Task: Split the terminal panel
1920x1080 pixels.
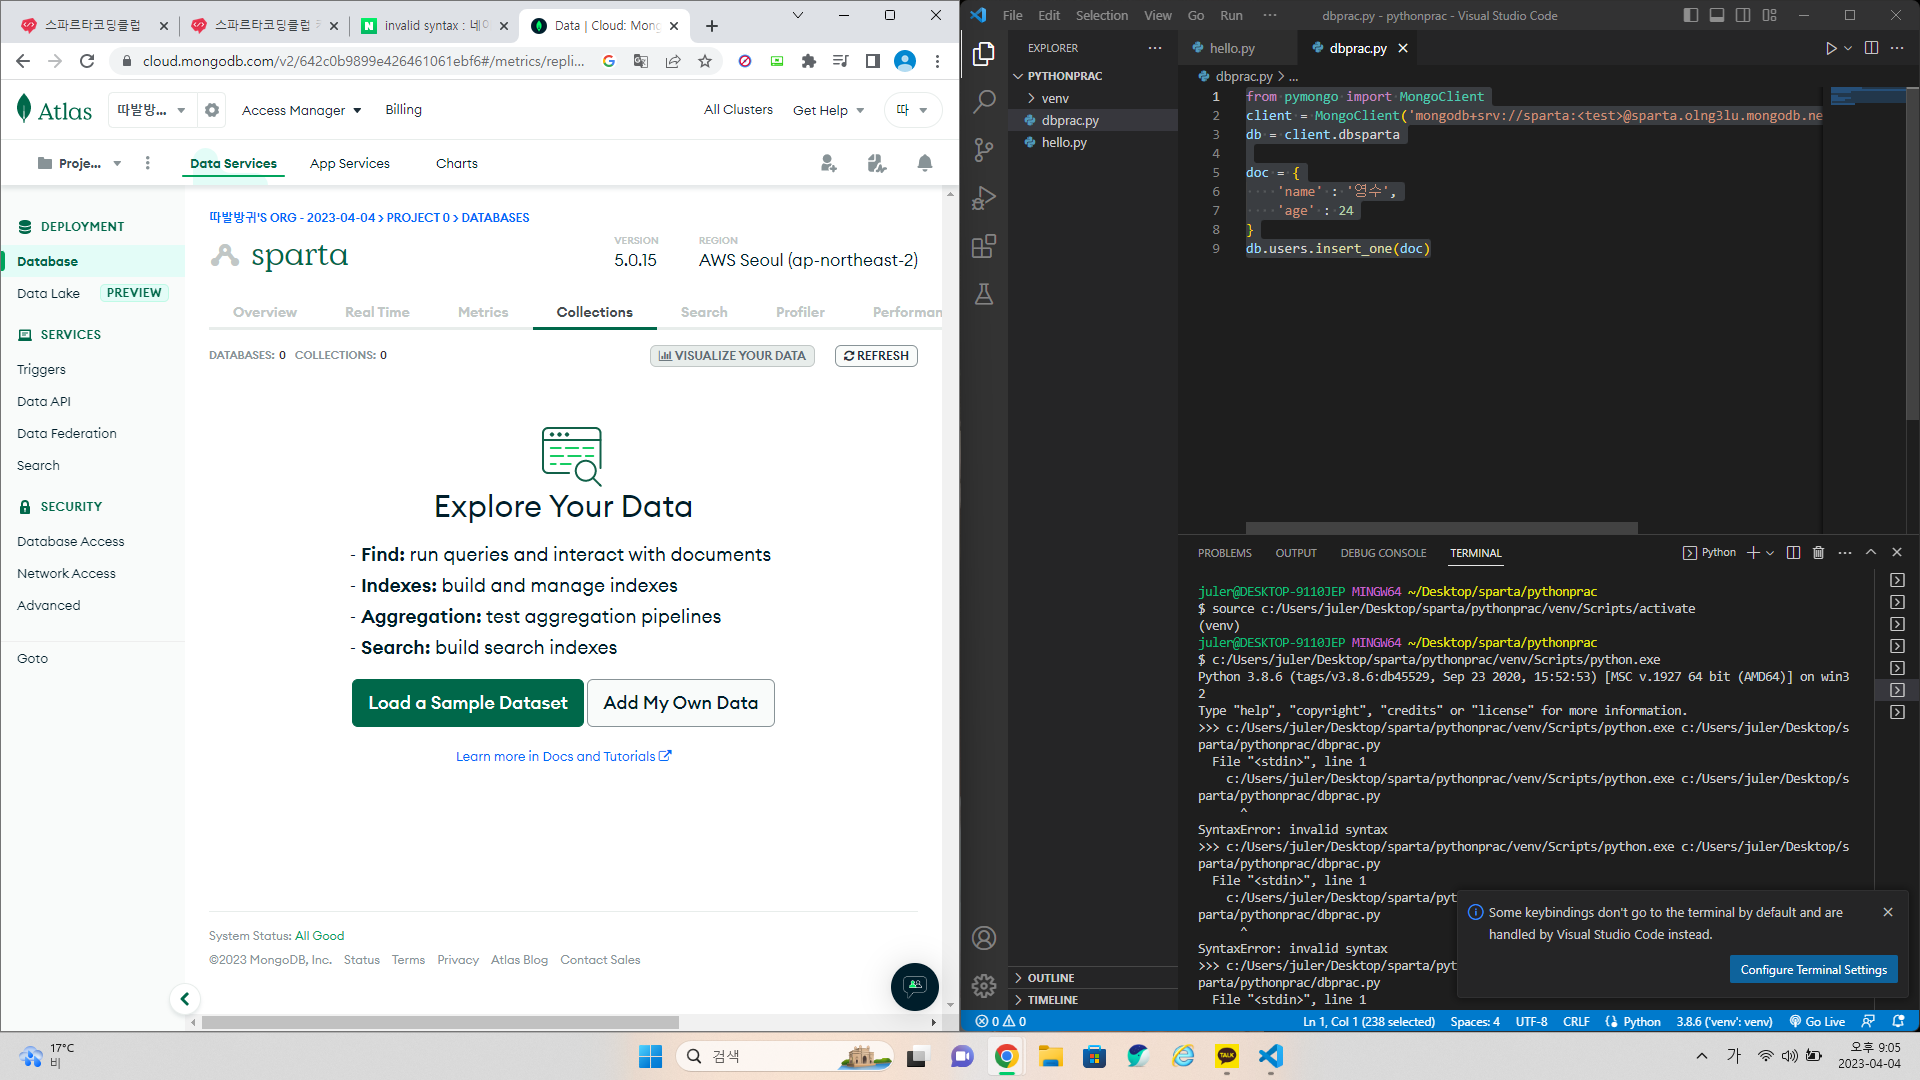Action: click(1793, 553)
